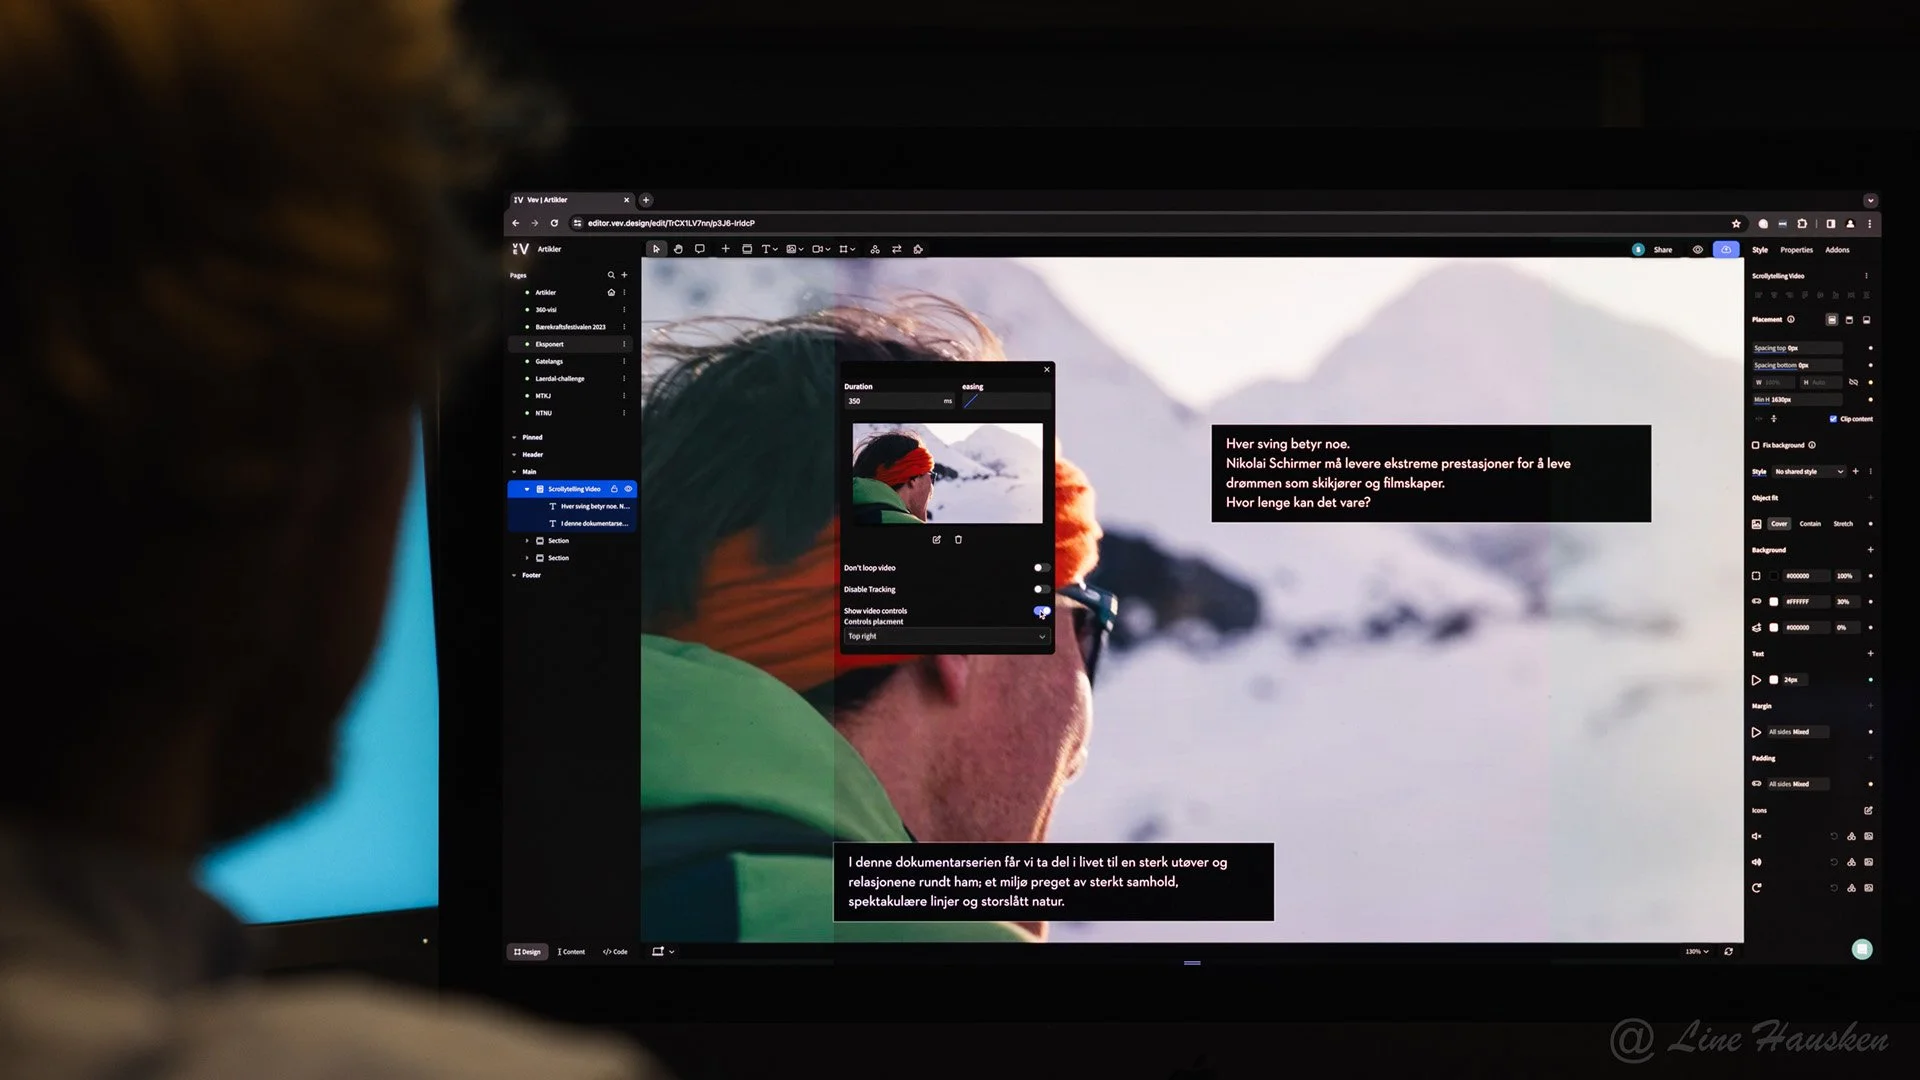Click the comment tool icon
This screenshot has height=1080, width=1920.
tap(700, 249)
